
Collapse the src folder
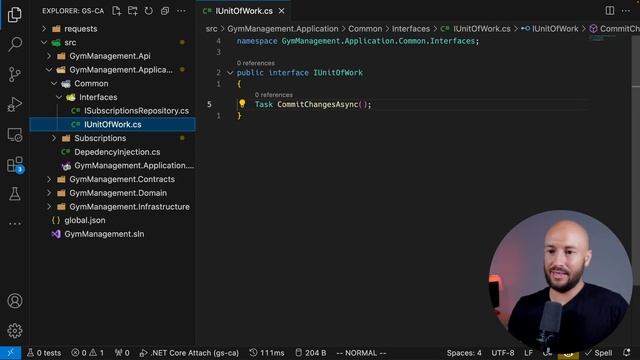44,42
